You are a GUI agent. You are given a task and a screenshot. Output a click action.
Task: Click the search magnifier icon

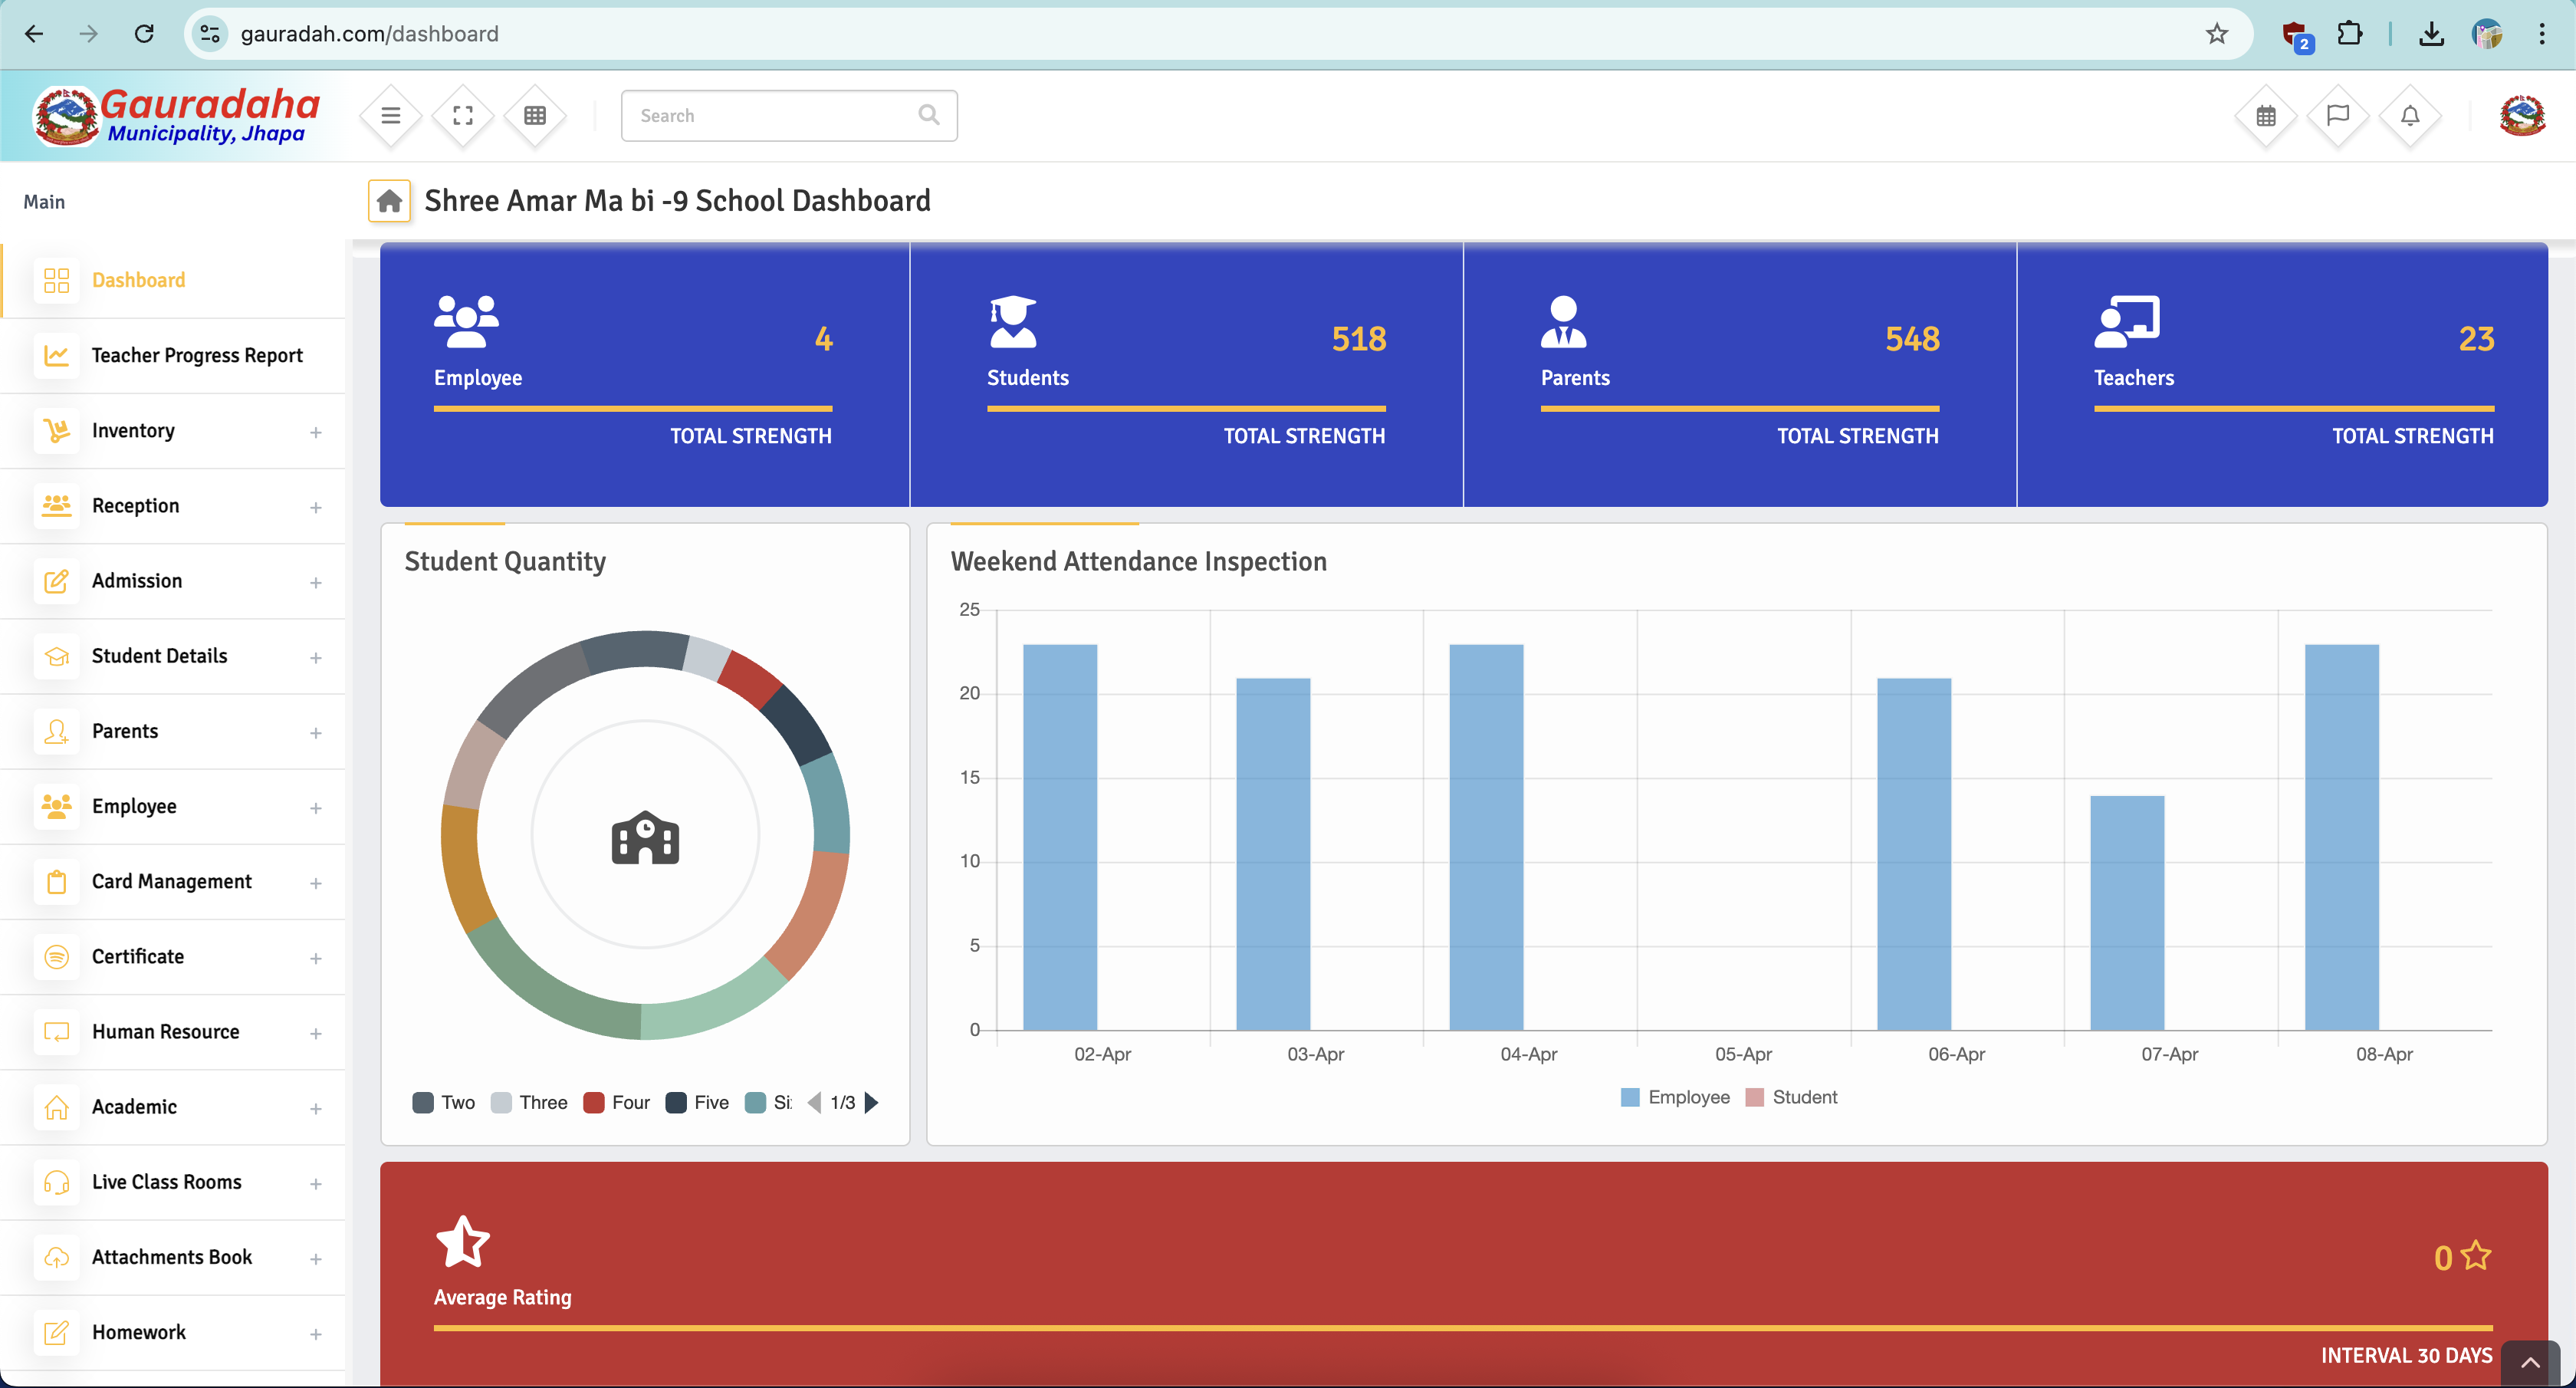point(928,115)
